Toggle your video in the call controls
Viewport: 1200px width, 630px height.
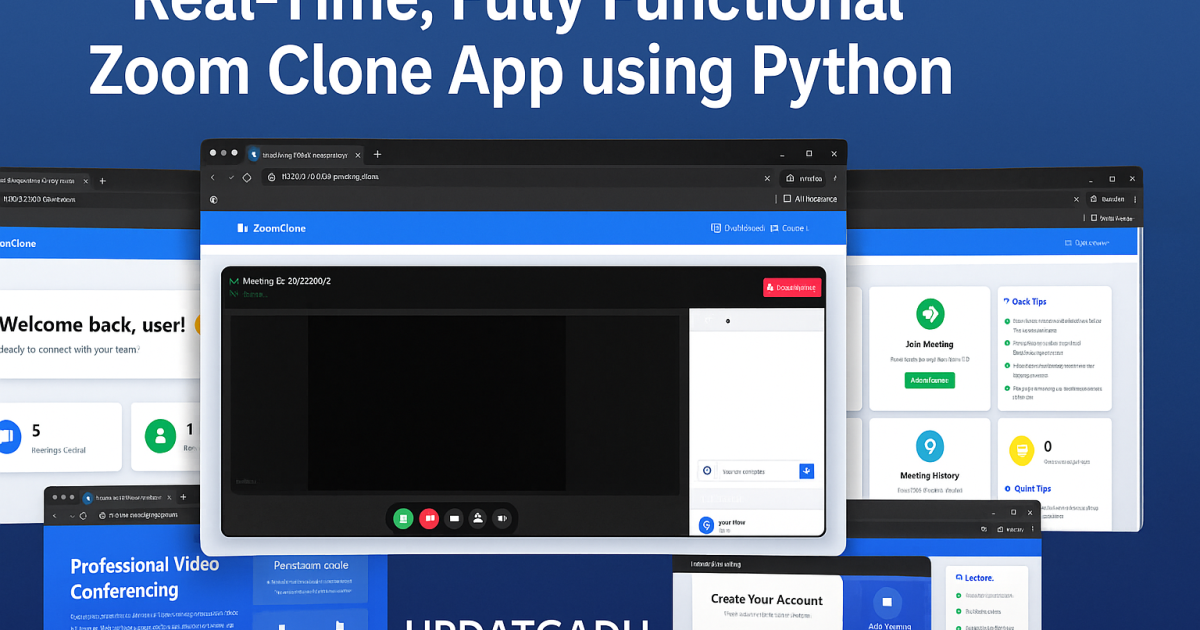pyautogui.click(x=454, y=519)
